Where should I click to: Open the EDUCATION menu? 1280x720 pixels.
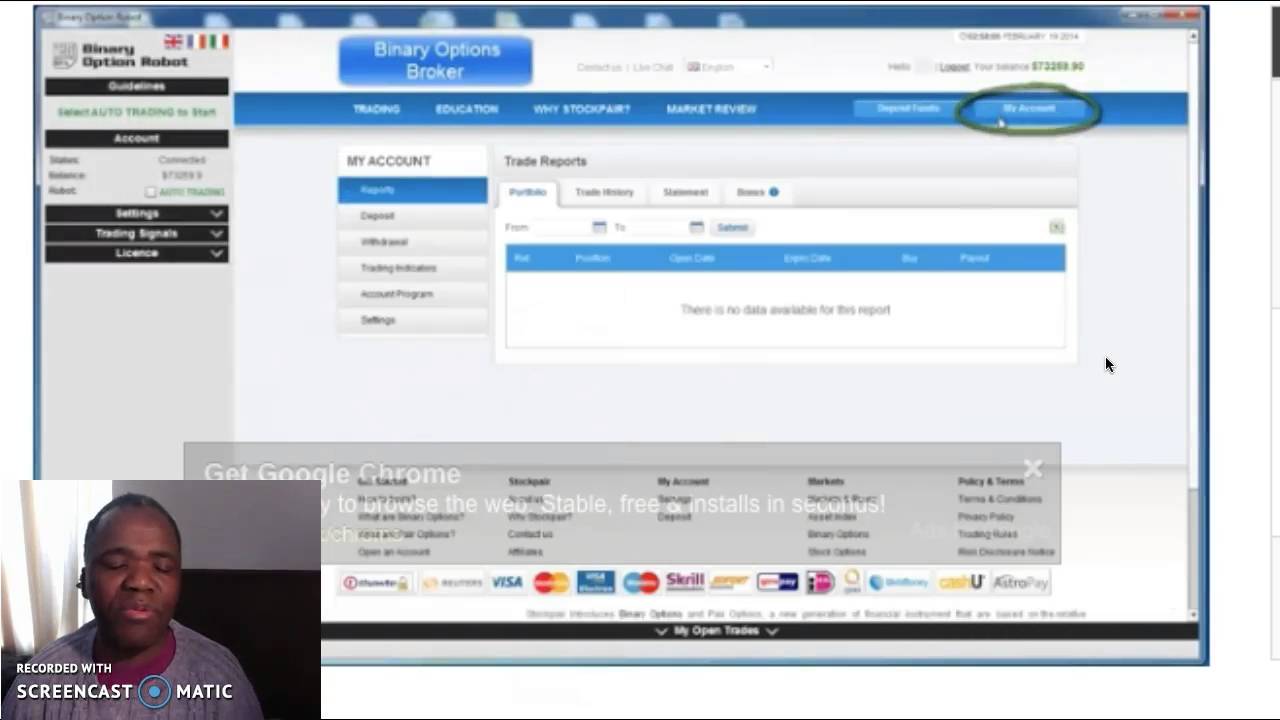[466, 109]
